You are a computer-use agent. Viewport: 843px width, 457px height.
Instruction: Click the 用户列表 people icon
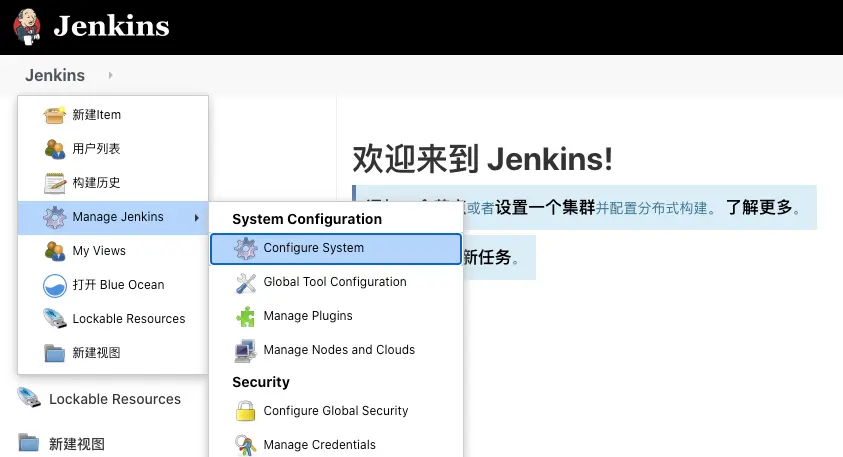[x=55, y=149]
